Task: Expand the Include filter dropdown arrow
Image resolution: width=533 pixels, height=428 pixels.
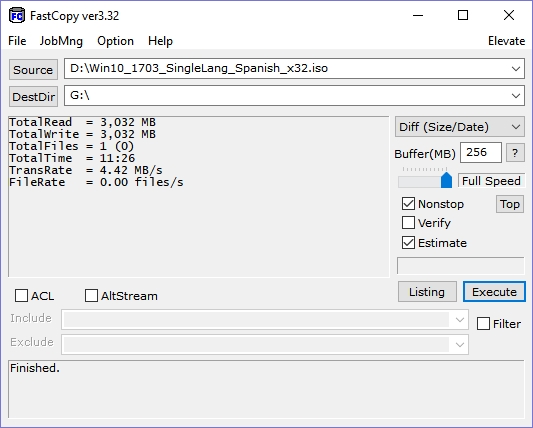Action: 460,320
